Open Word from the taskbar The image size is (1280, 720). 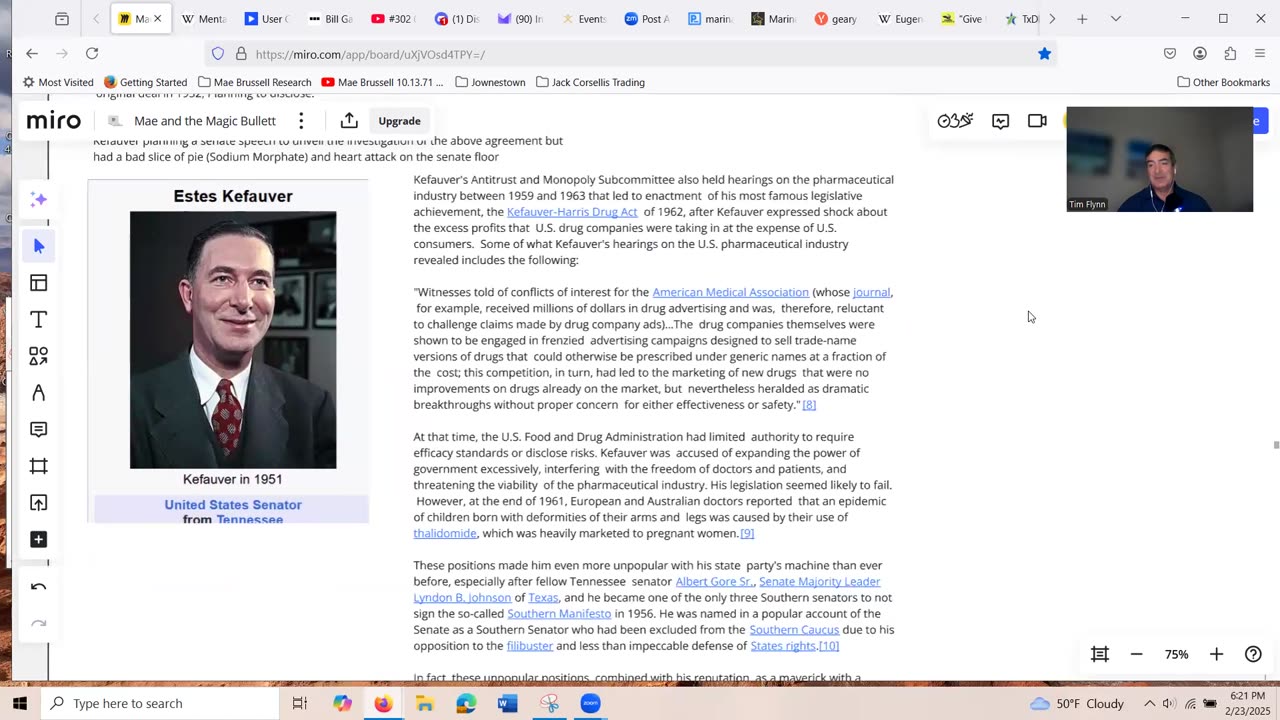pyautogui.click(x=507, y=703)
